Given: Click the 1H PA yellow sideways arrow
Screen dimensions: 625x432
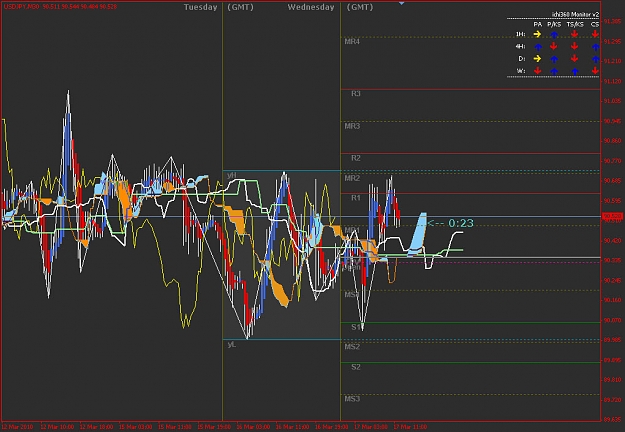Looking at the screenshot, I should pyautogui.click(x=537, y=34).
